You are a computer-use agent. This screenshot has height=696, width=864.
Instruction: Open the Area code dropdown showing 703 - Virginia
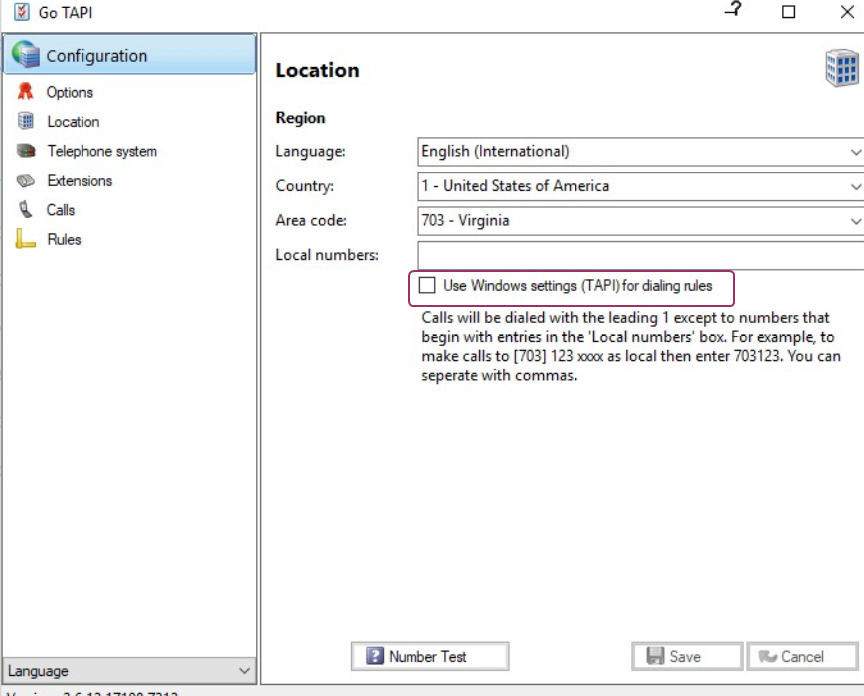click(640, 221)
